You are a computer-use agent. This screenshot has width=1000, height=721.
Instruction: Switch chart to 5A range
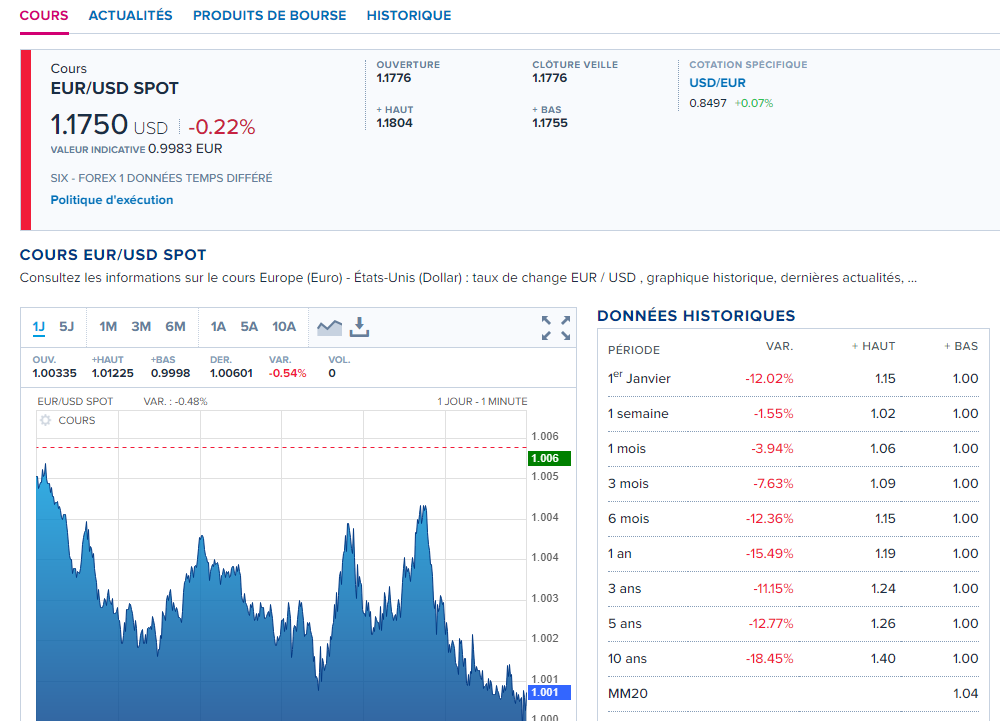(249, 327)
